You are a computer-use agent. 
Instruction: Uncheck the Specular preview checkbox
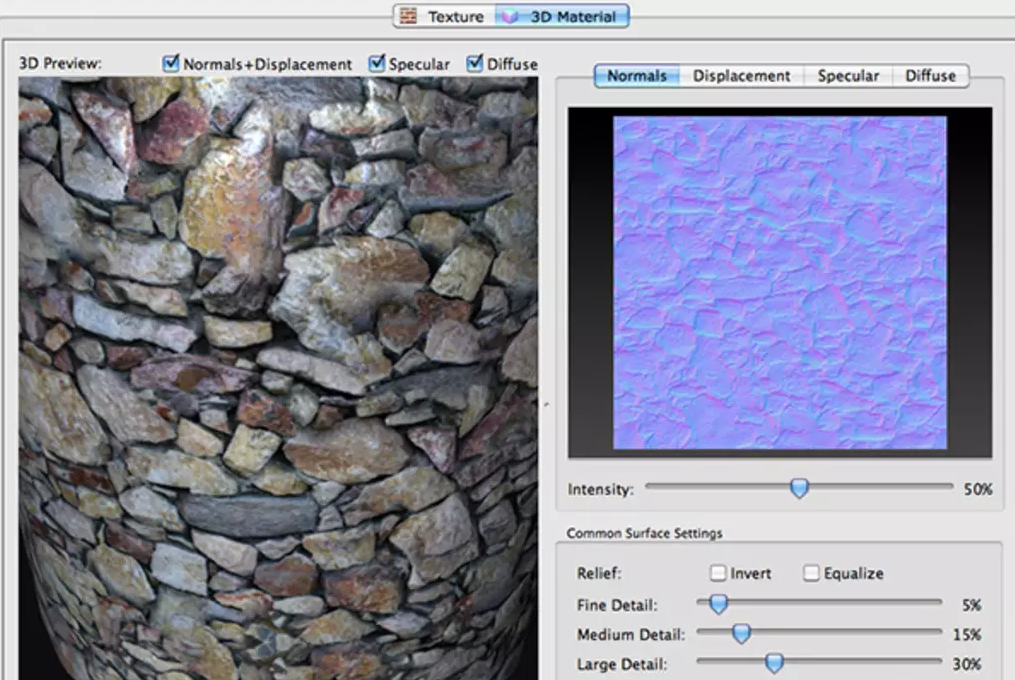(x=377, y=63)
